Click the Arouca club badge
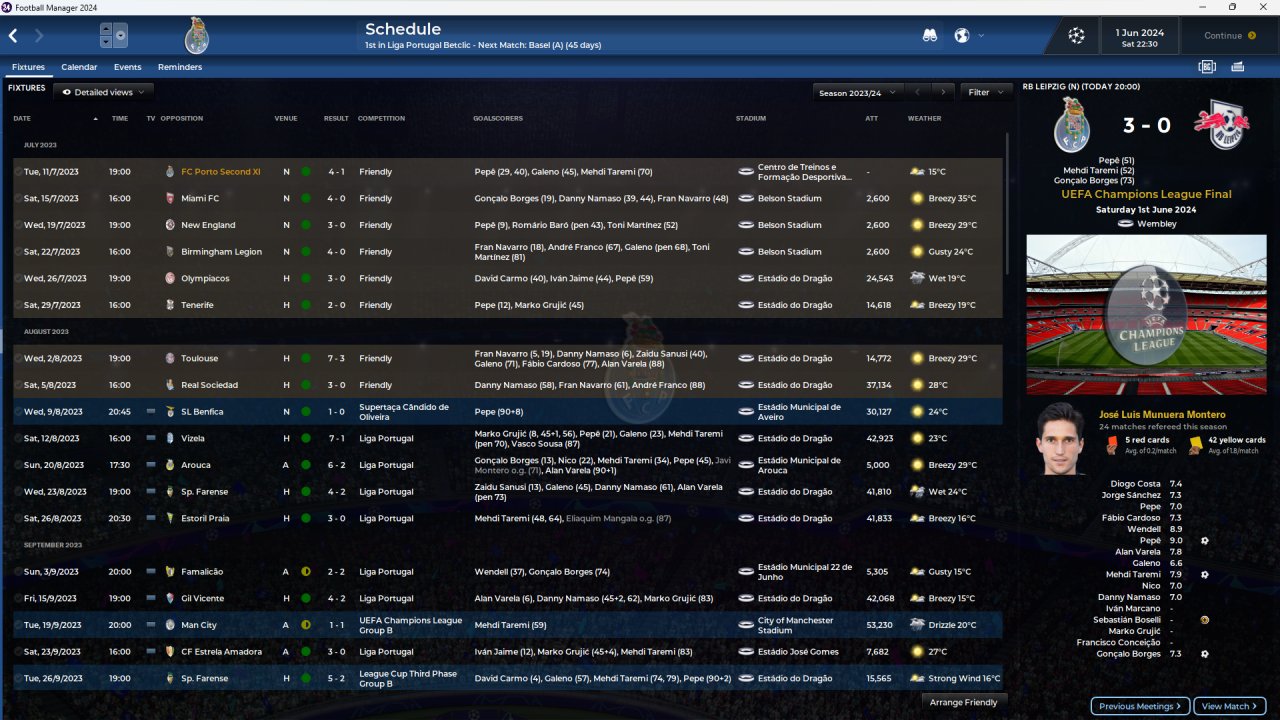 click(170, 465)
